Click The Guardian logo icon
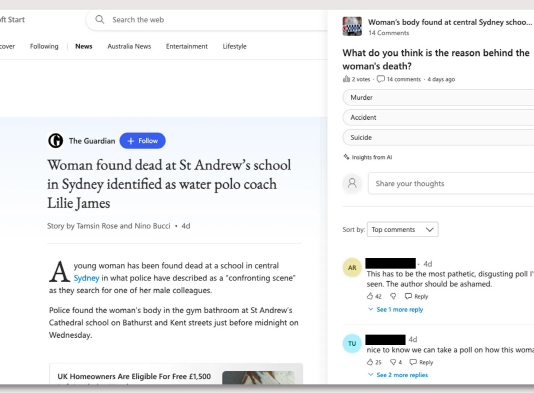The image size is (534, 393). pos(56,141)
